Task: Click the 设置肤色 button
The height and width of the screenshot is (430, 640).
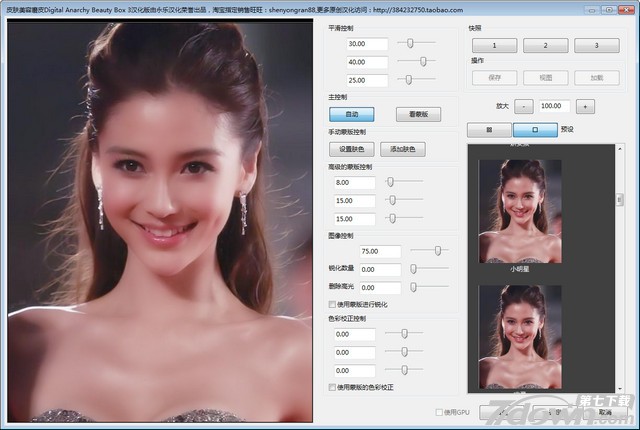Action: pos(351,149)
